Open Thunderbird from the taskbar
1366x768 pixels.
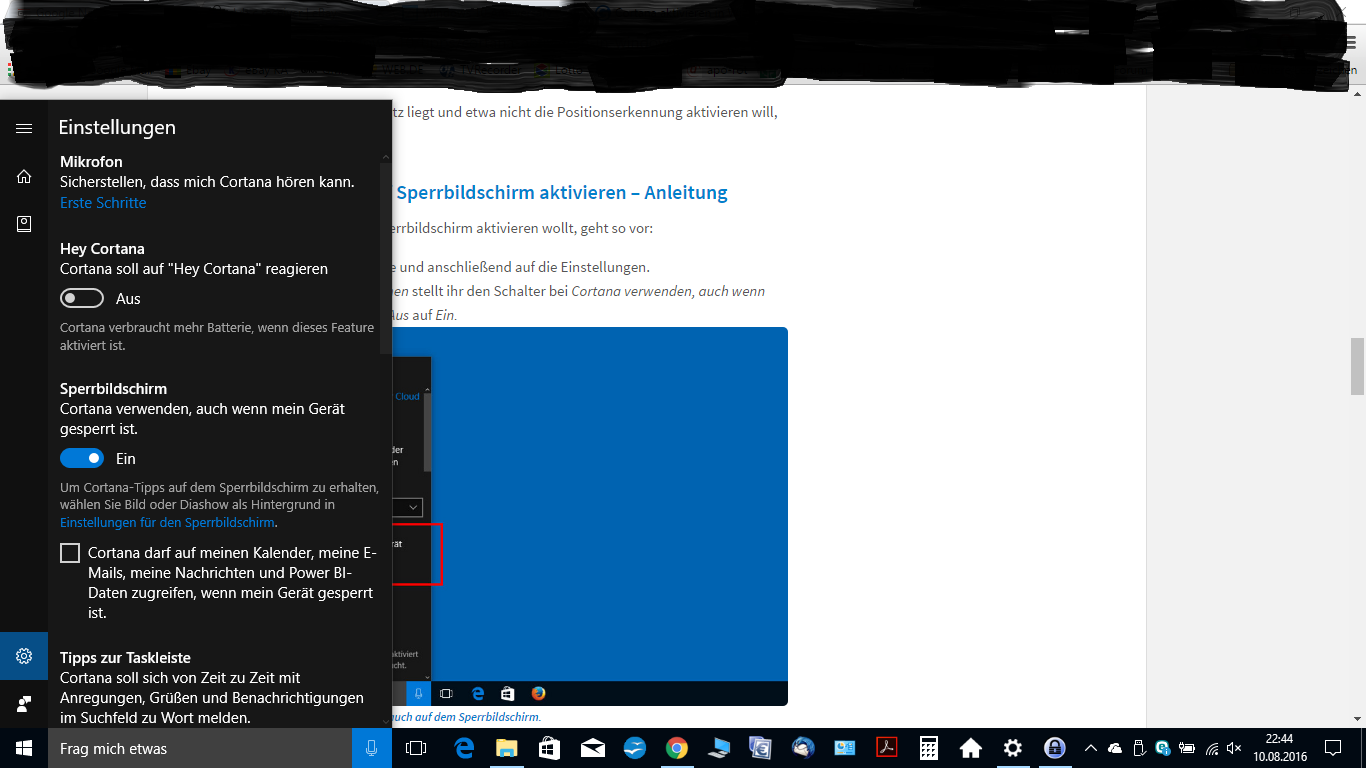coord(803,748)
